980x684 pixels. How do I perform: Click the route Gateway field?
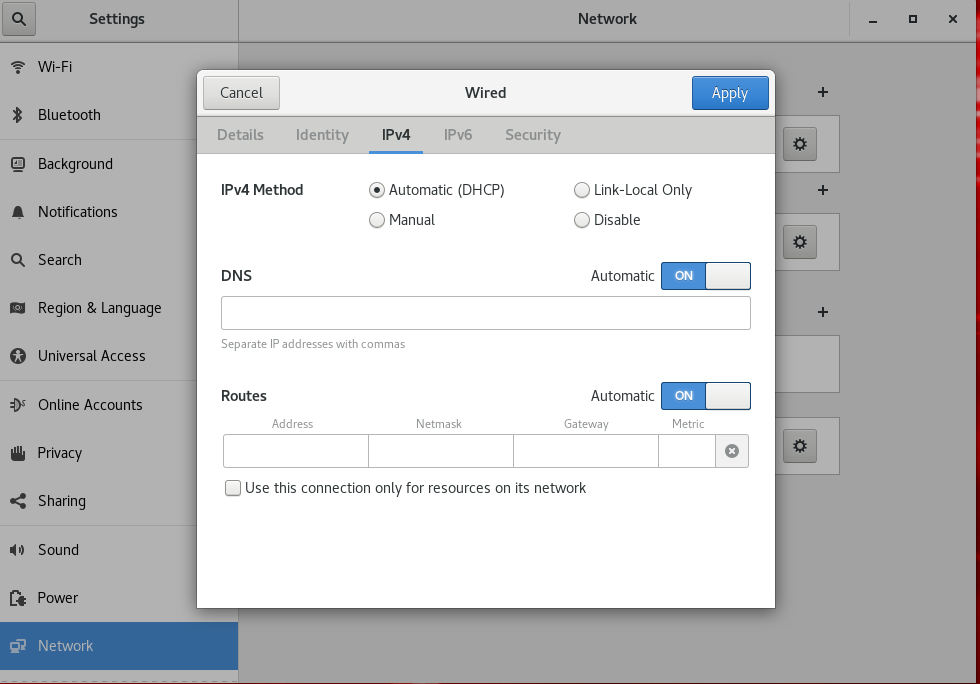(586, 451)
